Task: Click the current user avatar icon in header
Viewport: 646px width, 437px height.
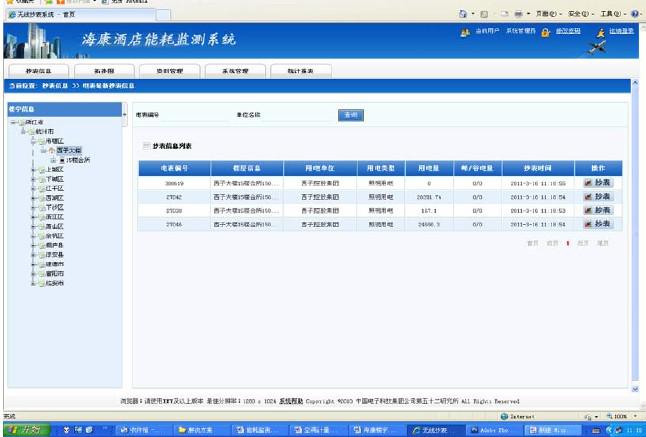Action: point(466,32)
